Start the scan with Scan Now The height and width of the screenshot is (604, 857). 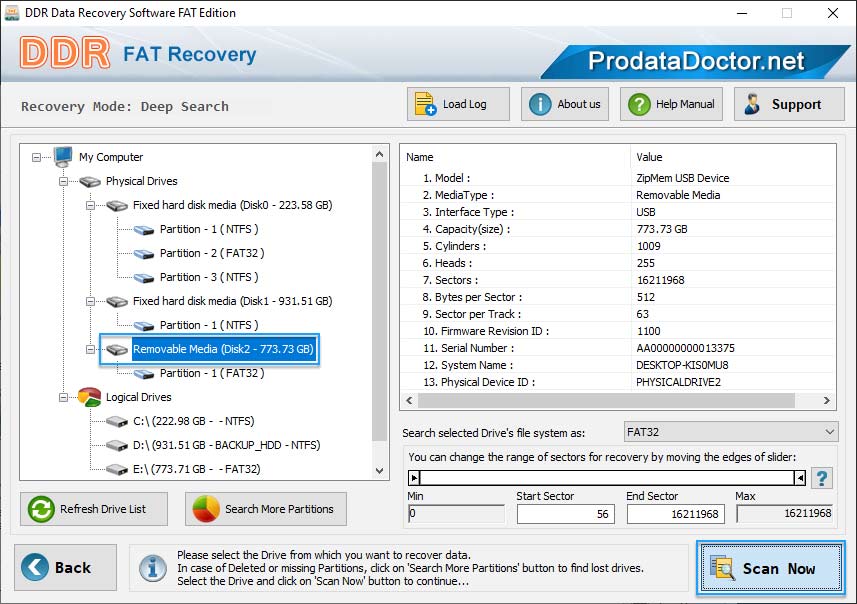point(771,567)
